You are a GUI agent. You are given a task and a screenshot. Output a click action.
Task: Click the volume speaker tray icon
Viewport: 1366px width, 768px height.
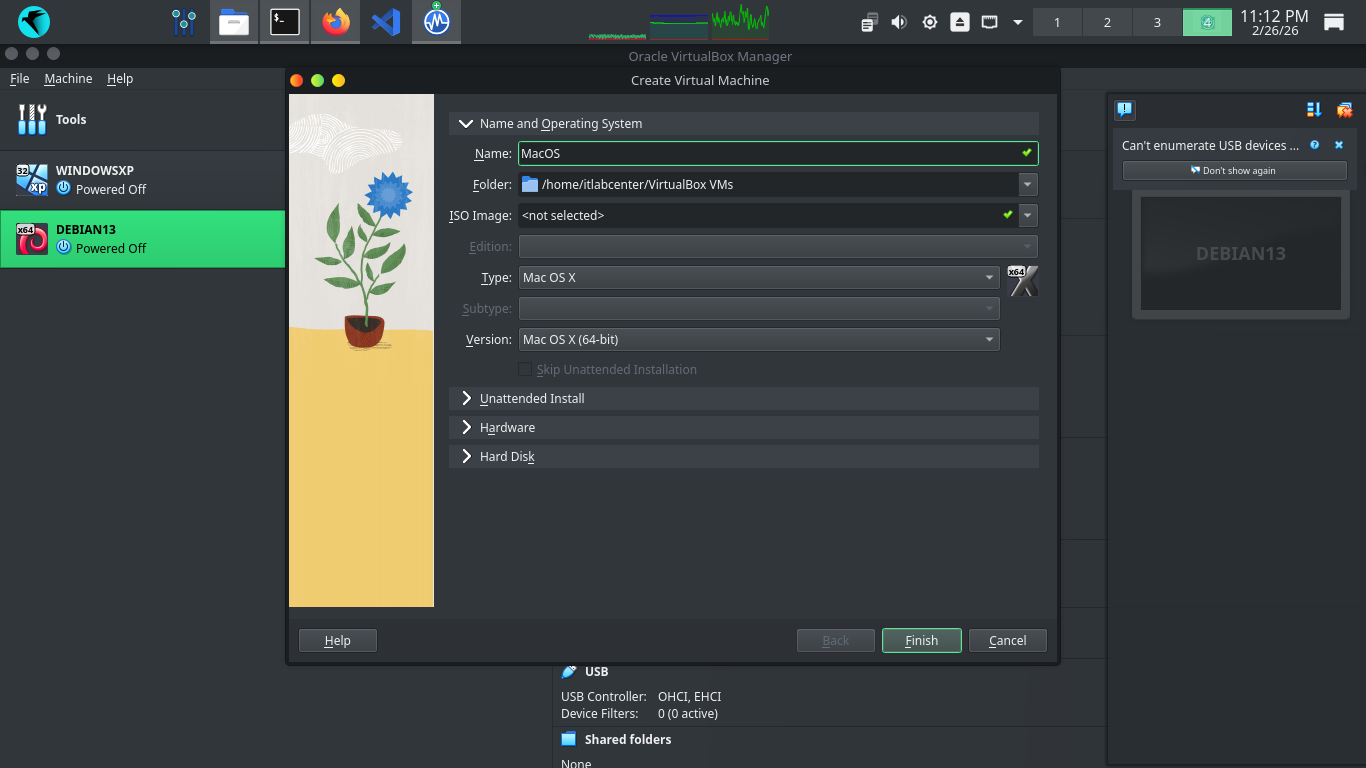[899, 22]
